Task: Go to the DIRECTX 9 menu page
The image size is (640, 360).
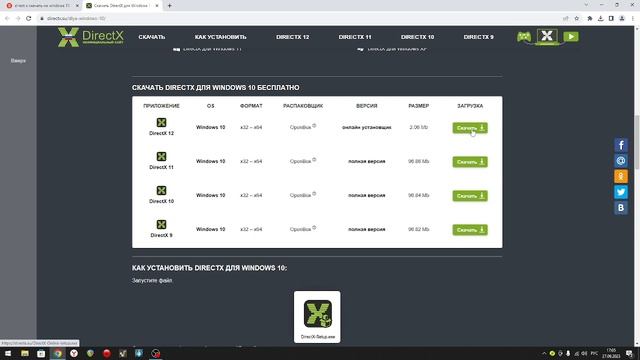Action: 478,37
